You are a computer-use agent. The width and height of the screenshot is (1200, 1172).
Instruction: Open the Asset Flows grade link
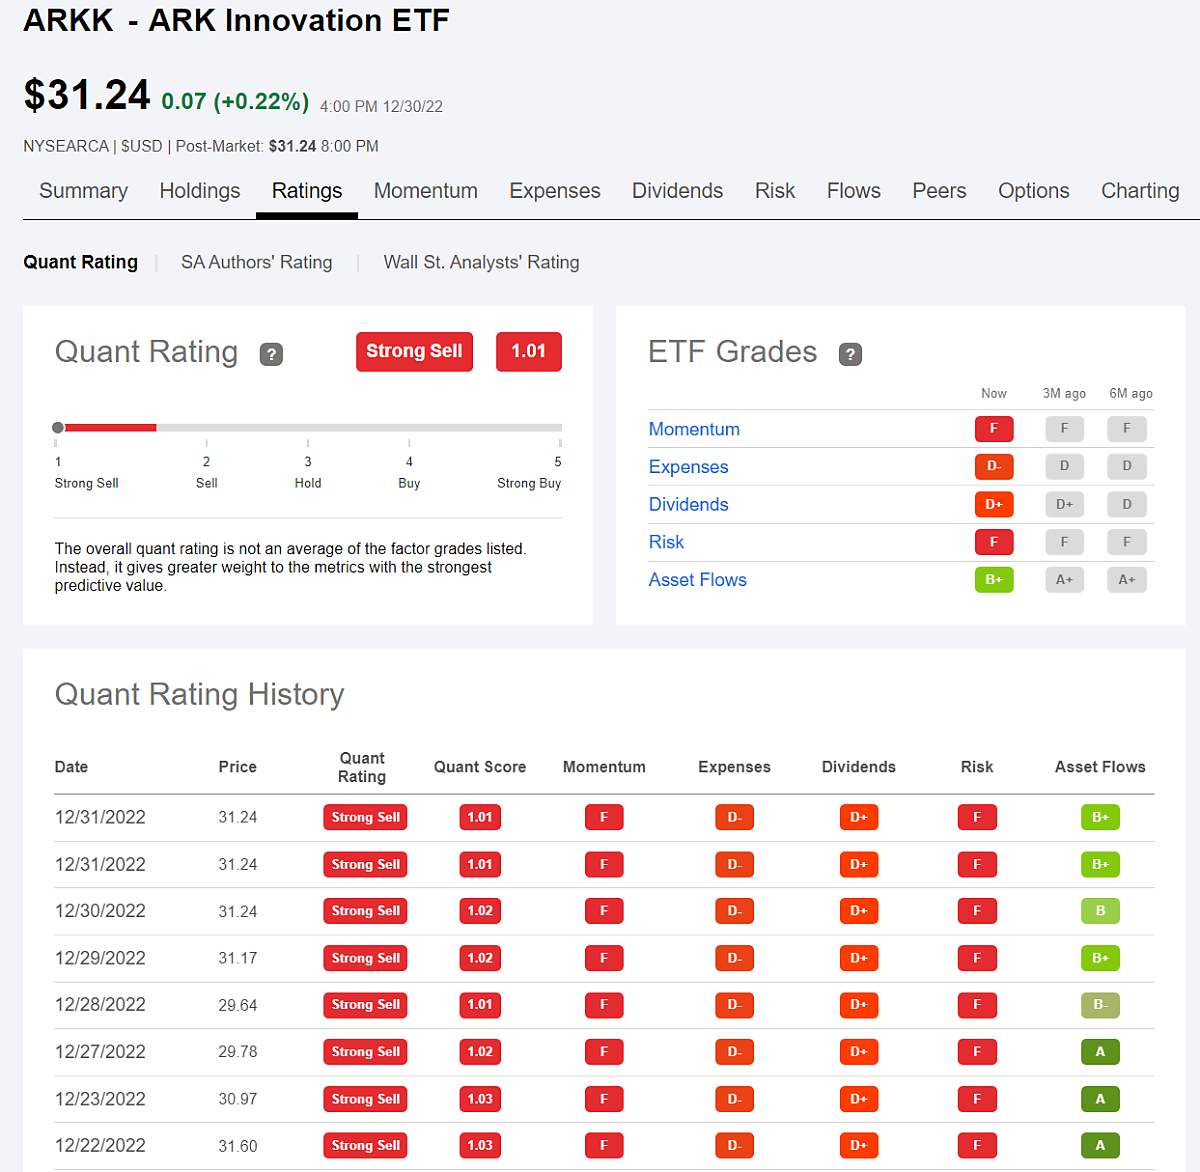tap(697, 580)
